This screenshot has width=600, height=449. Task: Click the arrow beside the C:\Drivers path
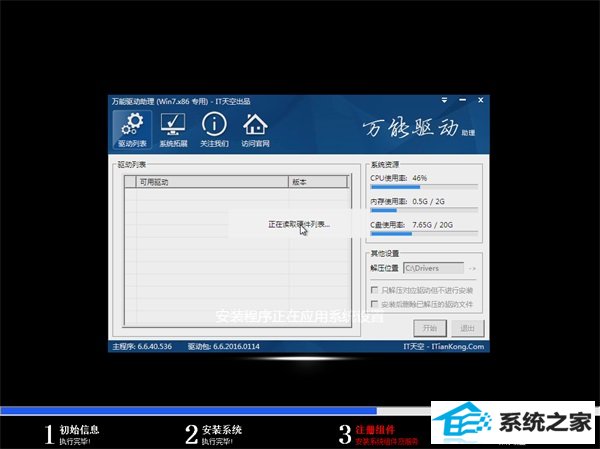pos(472,268)
